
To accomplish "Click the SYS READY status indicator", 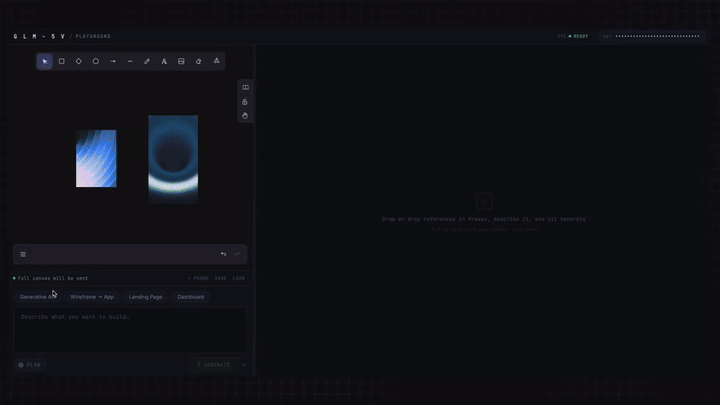I will (573, 36).
